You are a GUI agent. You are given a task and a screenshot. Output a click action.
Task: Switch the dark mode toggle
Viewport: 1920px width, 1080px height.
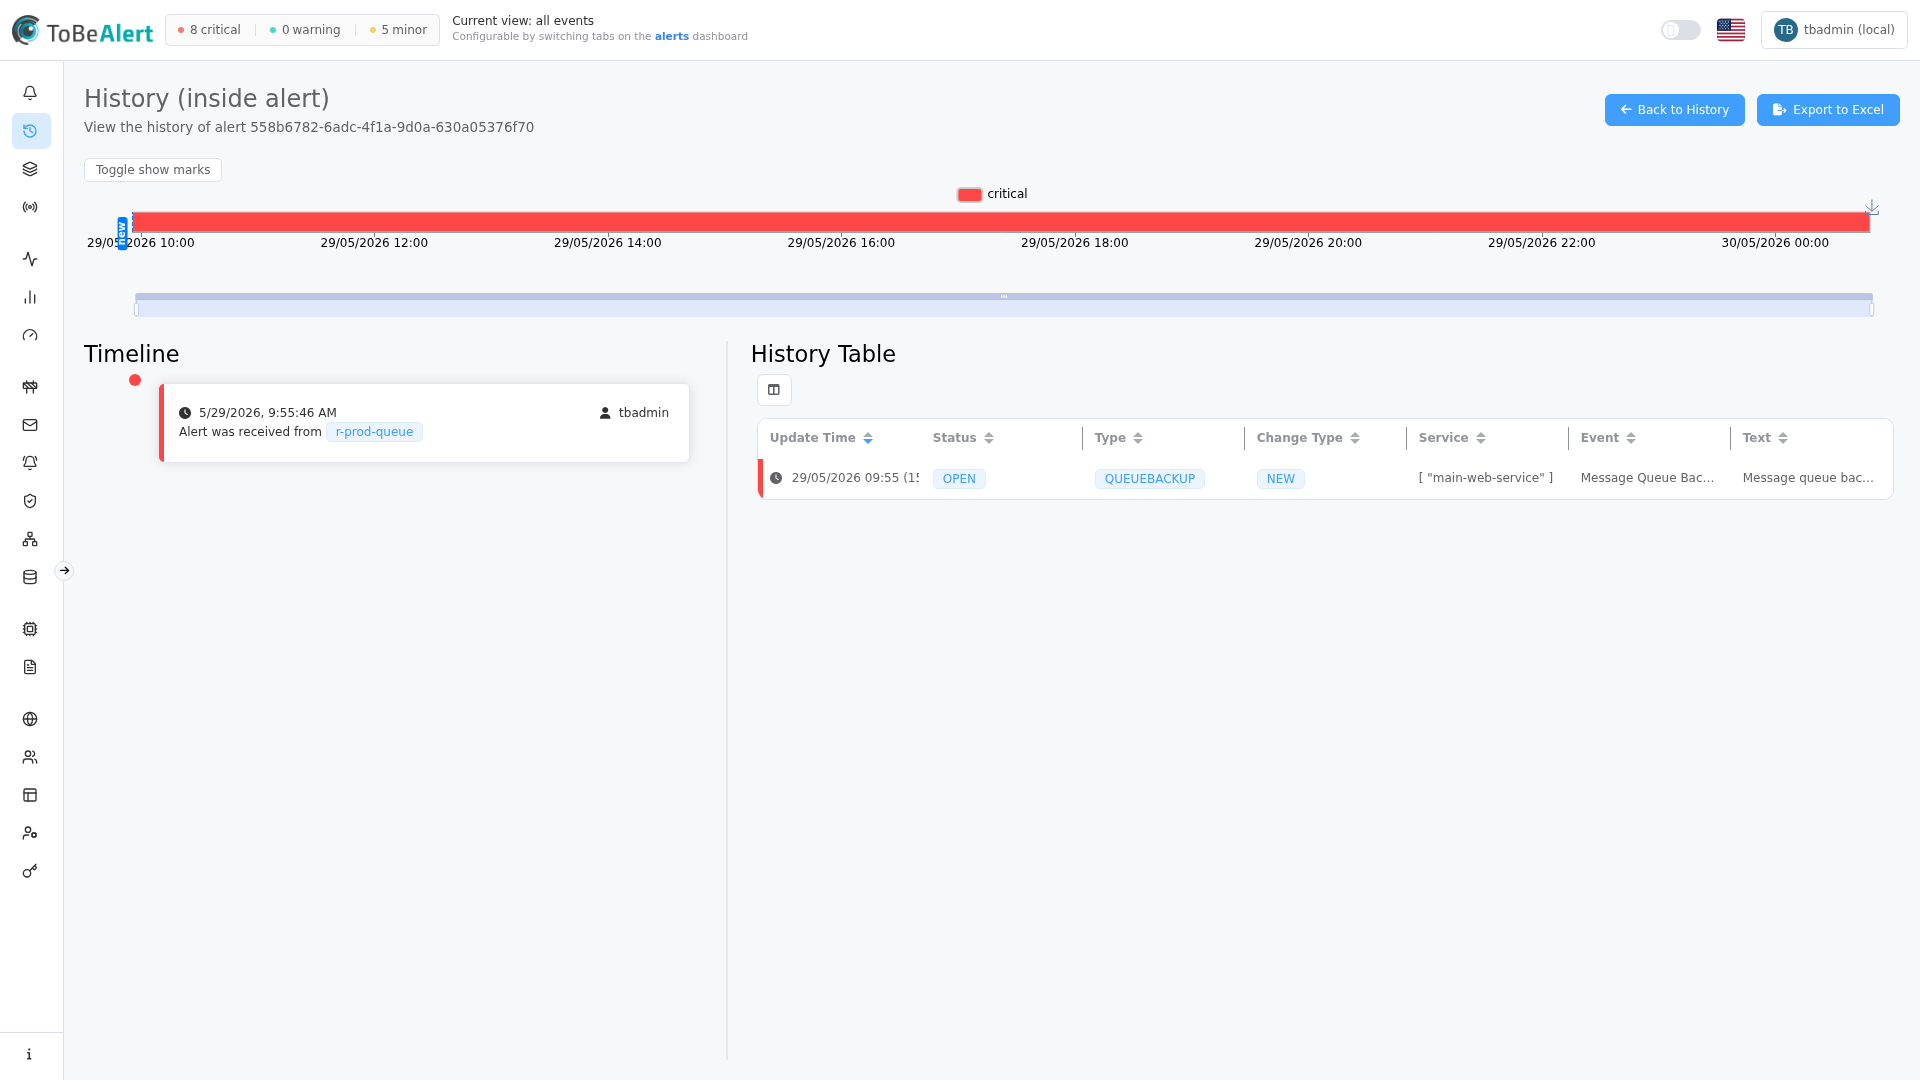pos(1681,30)
